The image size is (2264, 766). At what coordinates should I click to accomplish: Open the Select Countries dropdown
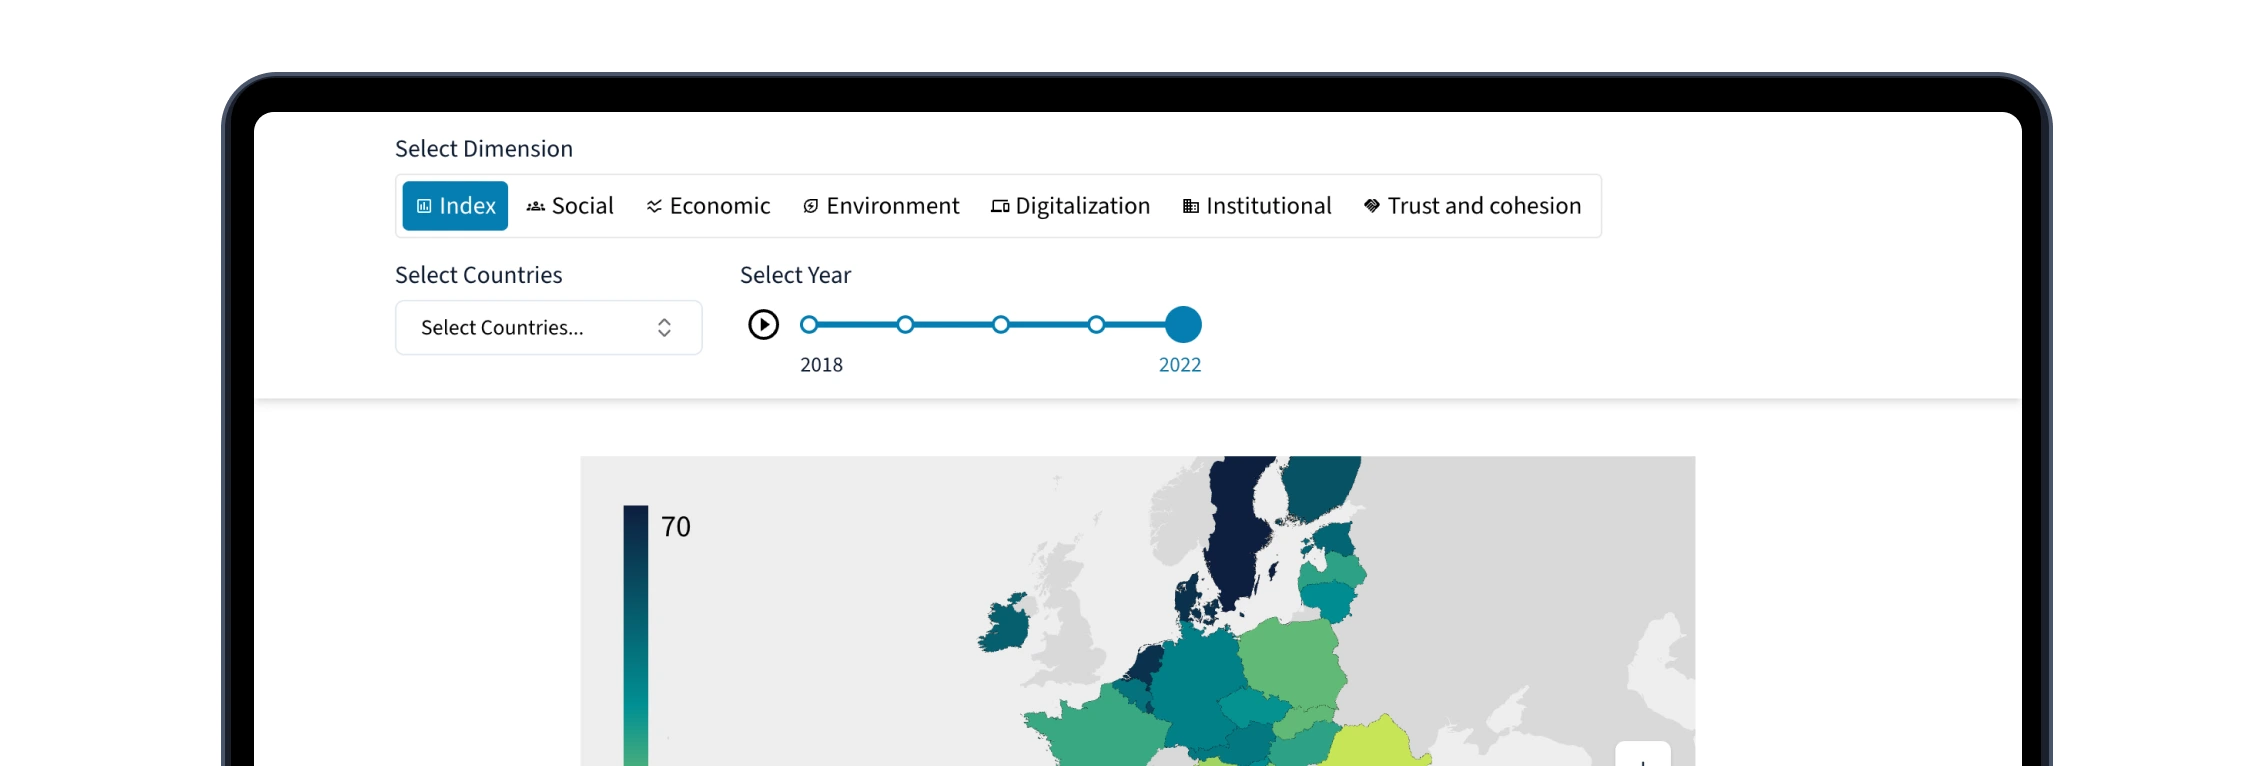pyautogui.click(x=549, y=328)
